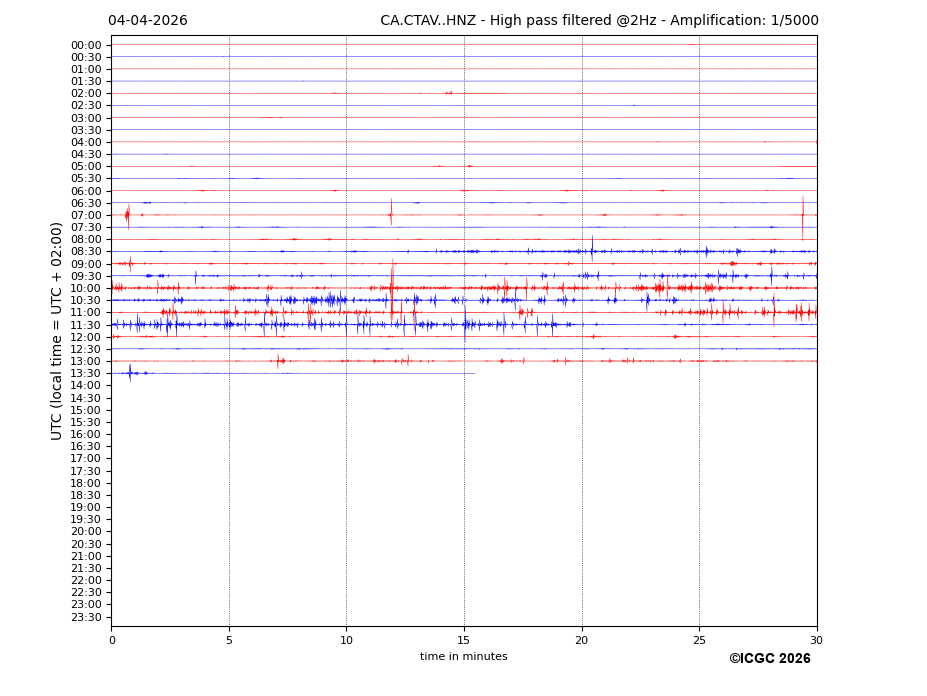This screenshot has width=927, height=696.
Task: Click the 10:00 time row label
Action: (86, 288)
